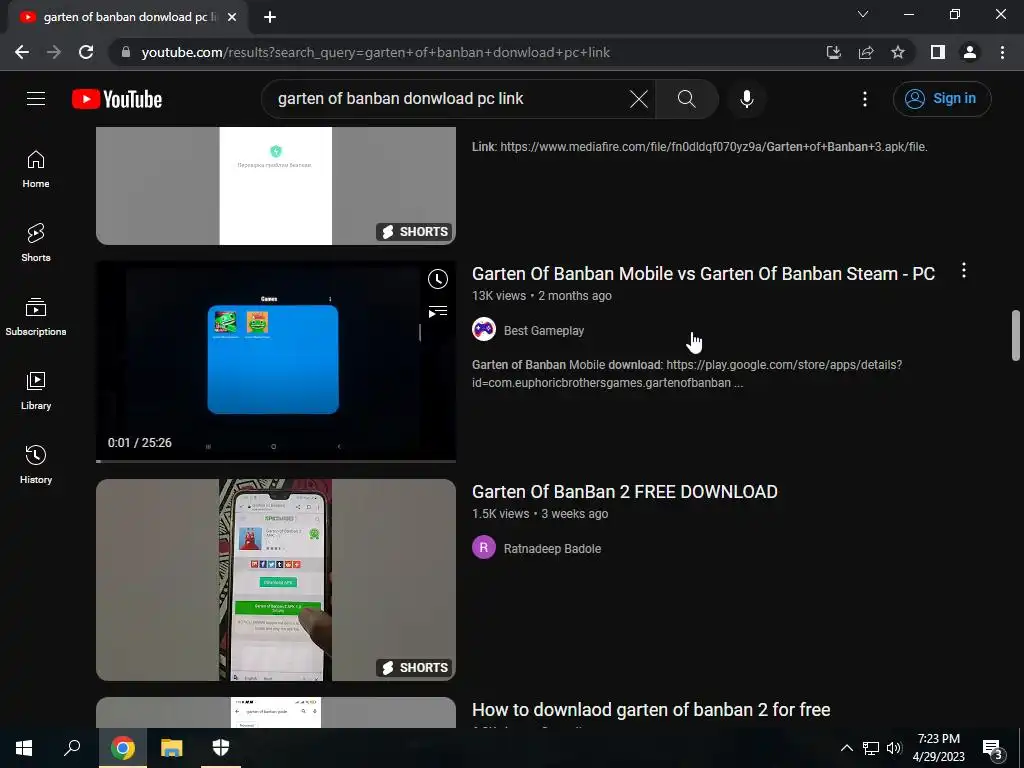This screenshot has width=1024, height=768.
Task: Open Windows Security from taskbar
Action: (221, 748)
